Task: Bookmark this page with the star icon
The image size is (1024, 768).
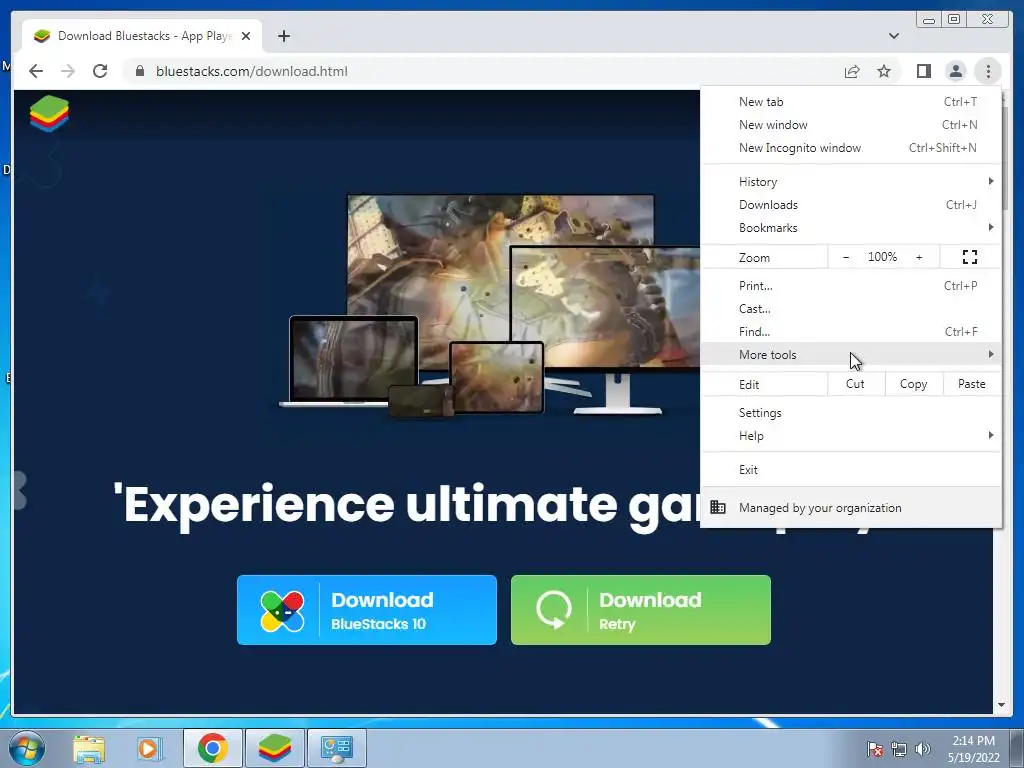Action: [884, 71]
